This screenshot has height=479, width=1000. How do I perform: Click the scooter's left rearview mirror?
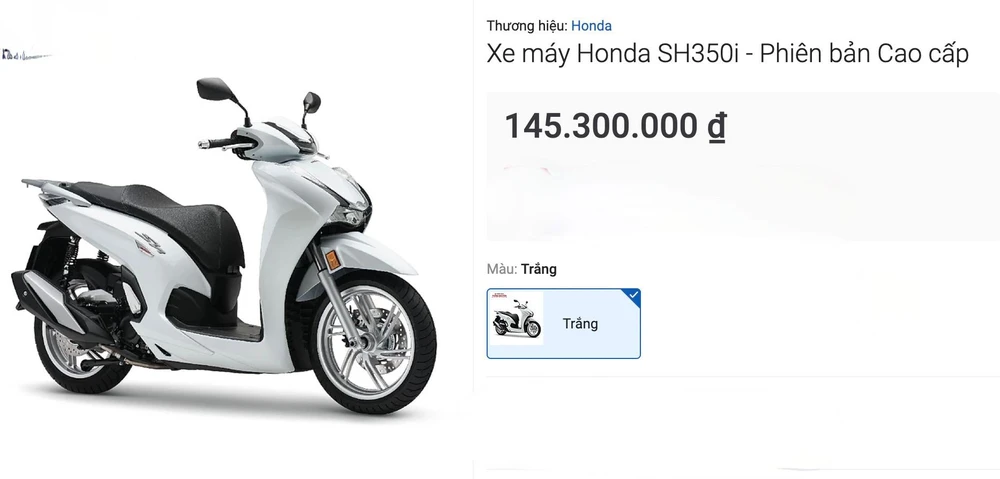click(x=216, y=89)
